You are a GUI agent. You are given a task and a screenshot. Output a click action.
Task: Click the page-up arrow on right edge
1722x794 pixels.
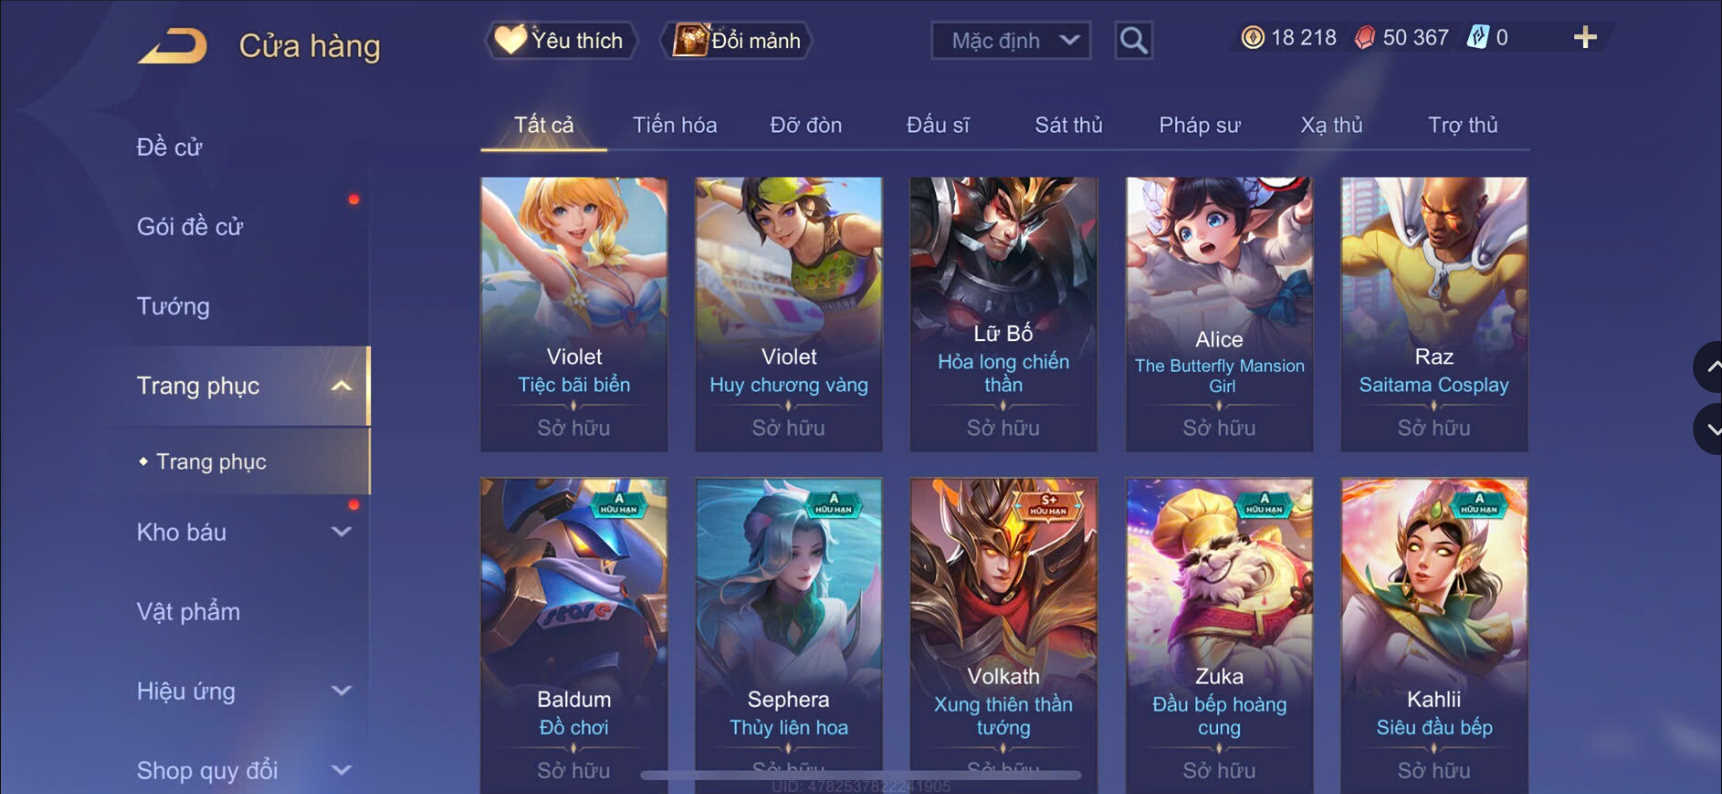(x=1709, y=367)
